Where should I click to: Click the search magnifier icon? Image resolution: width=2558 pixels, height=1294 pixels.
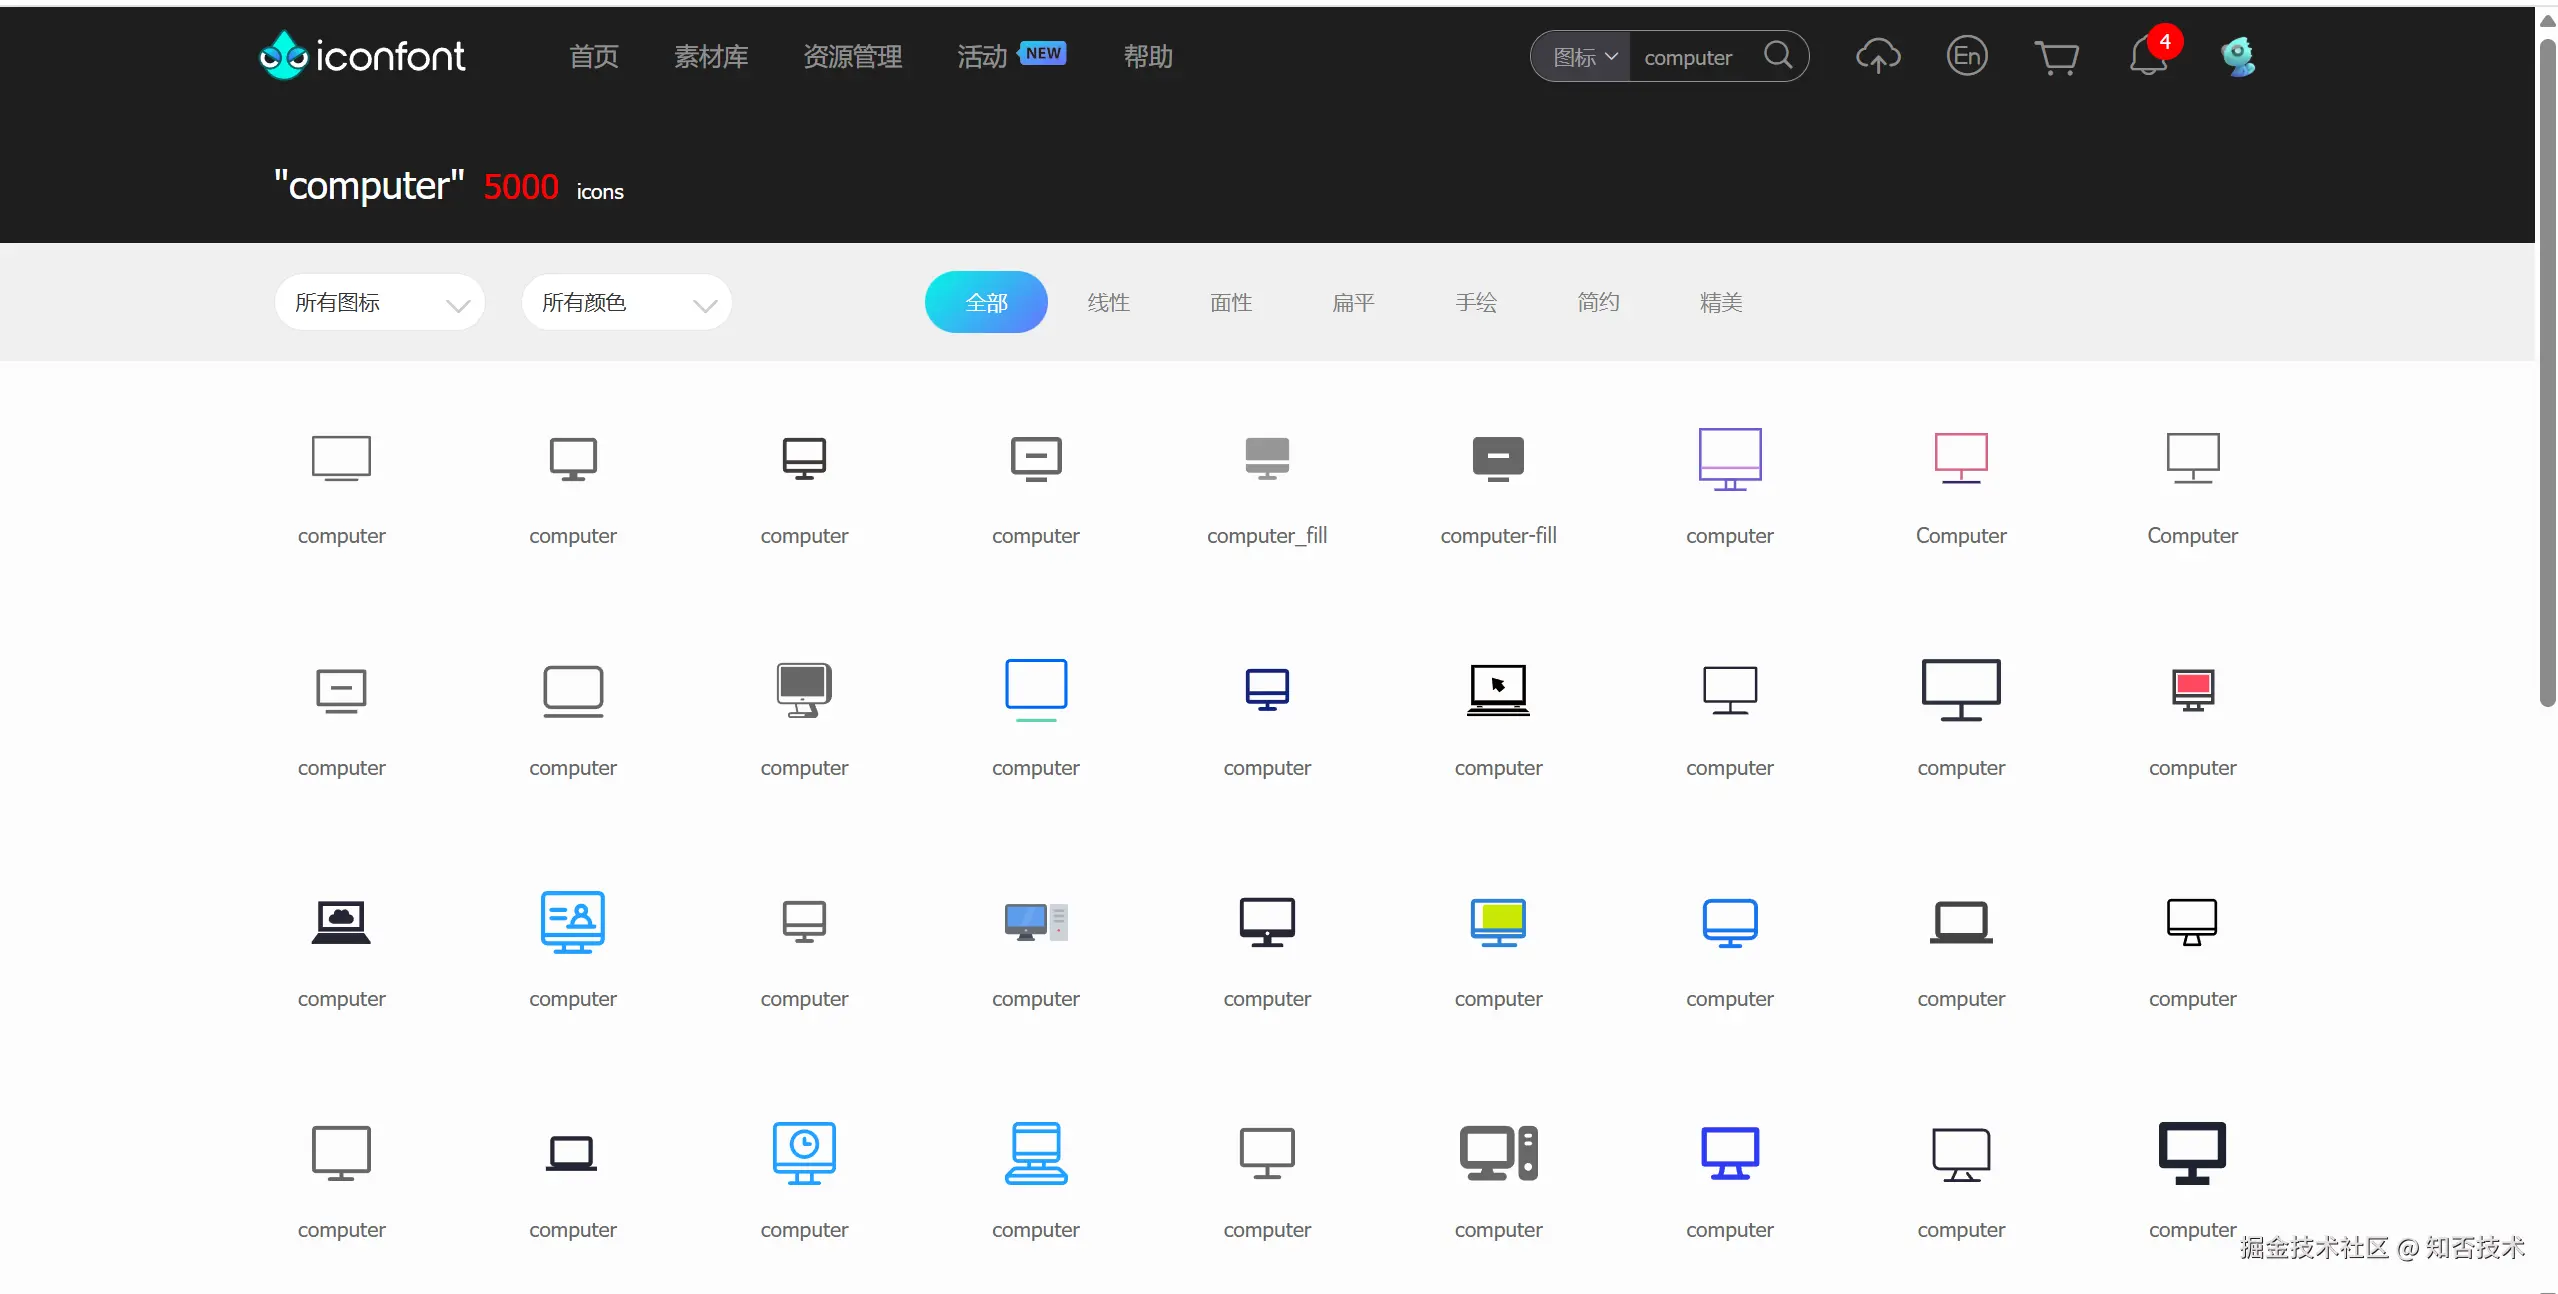1777,55
